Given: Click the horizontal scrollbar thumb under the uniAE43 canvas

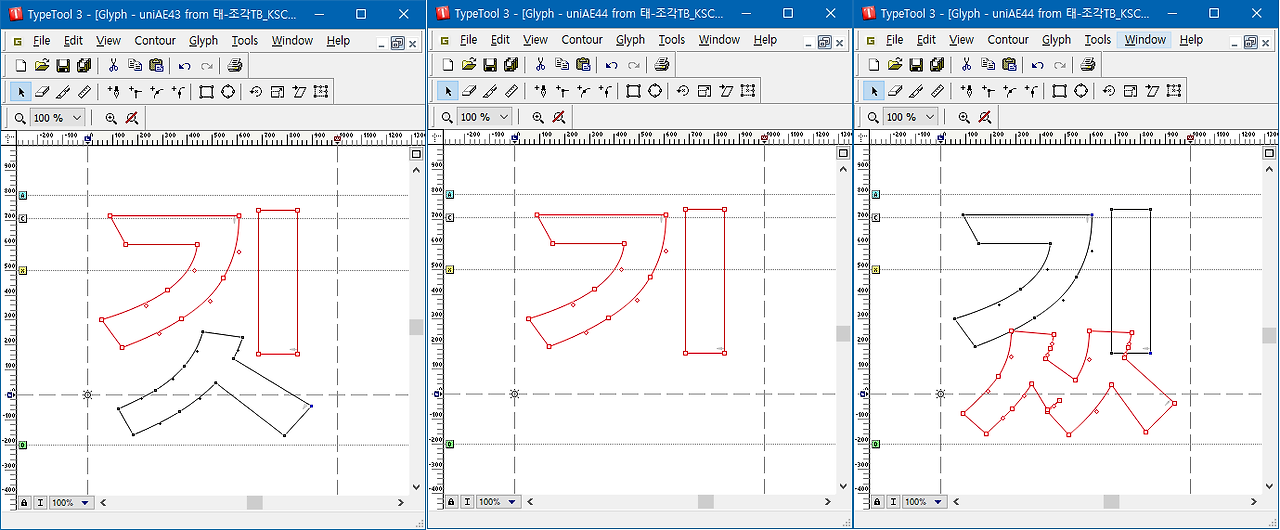Looking at the screenshot, I should (x=254, y=502).
